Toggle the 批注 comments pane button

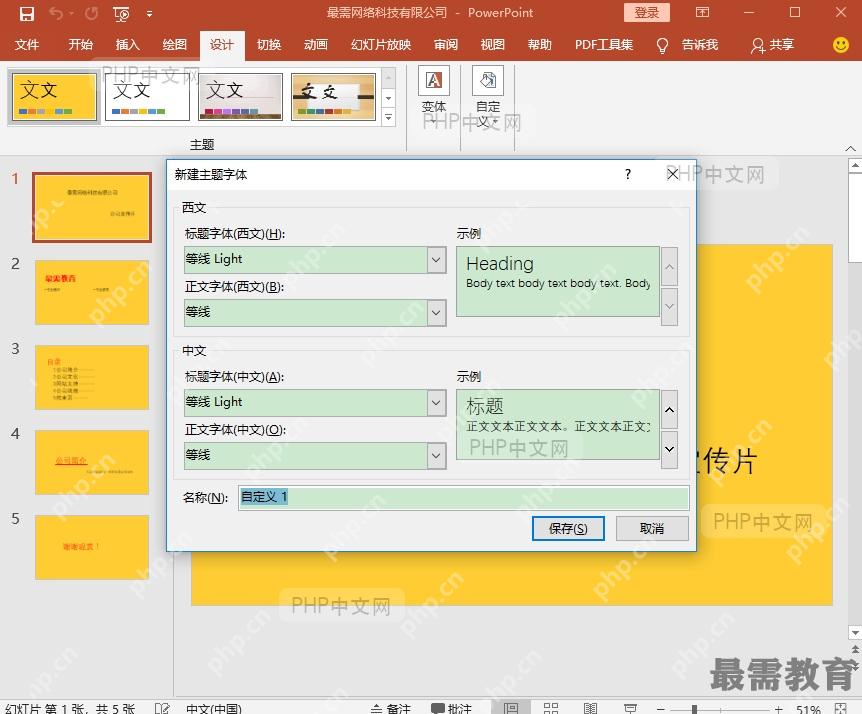pos(451,708)
